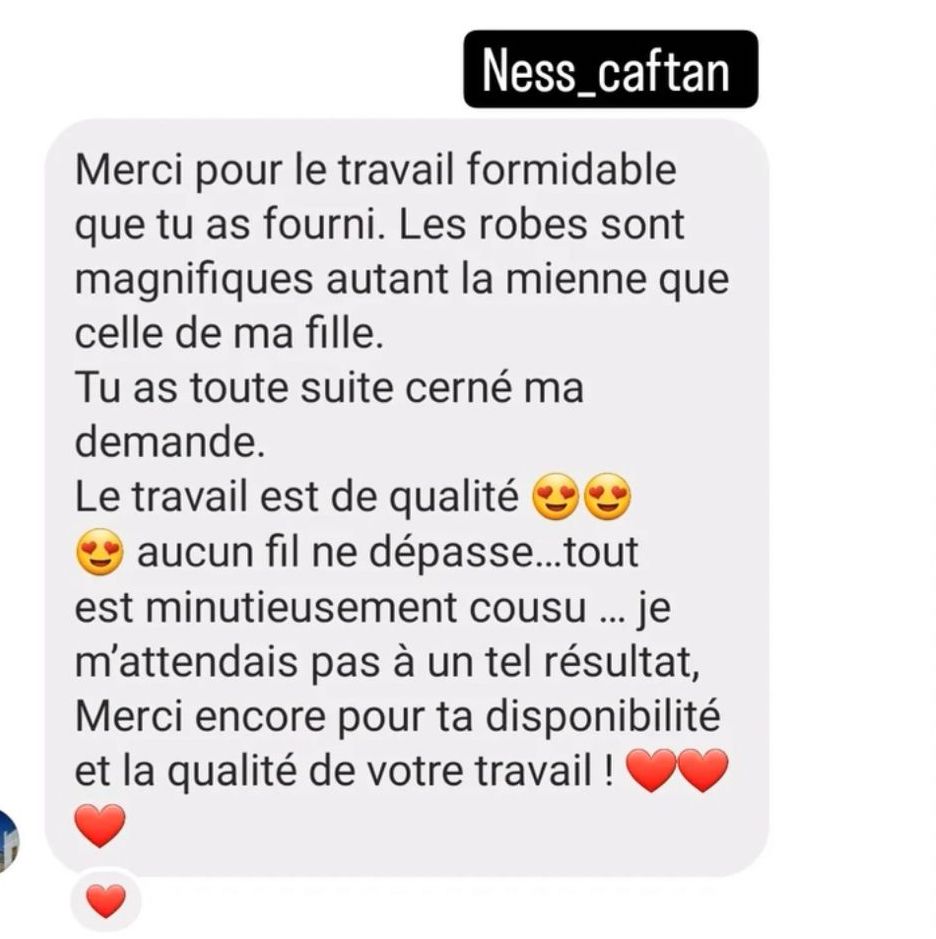Click the line 'est minutieusement cousu ... je'
This screenshot has height=939, width=936.
click(x=372, y=608)
